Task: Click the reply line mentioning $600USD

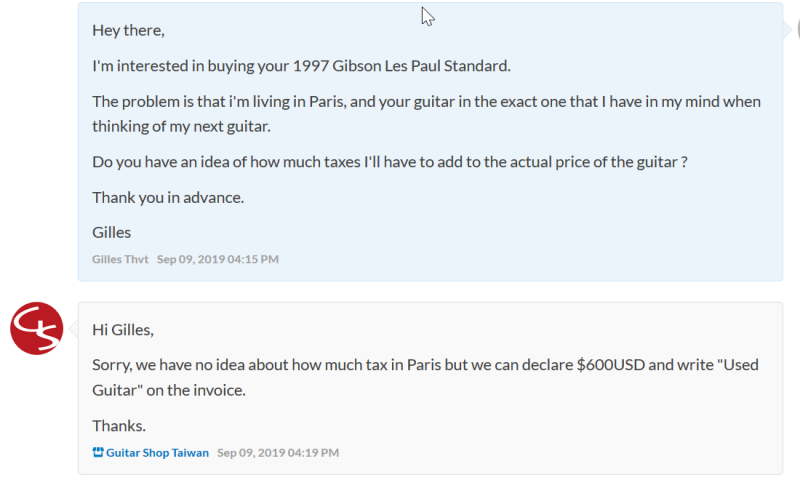Action: [425, 365]
